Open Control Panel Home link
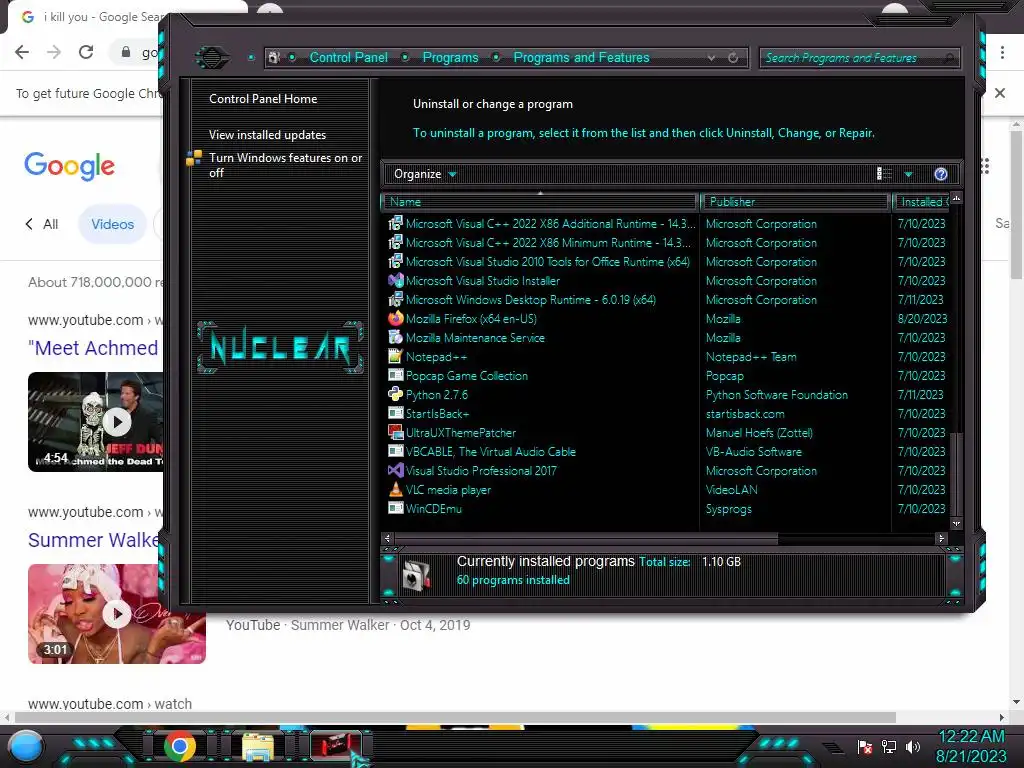Image resolution: width=1024 pixels, height=768 pixels. click(x=263, y=99)
